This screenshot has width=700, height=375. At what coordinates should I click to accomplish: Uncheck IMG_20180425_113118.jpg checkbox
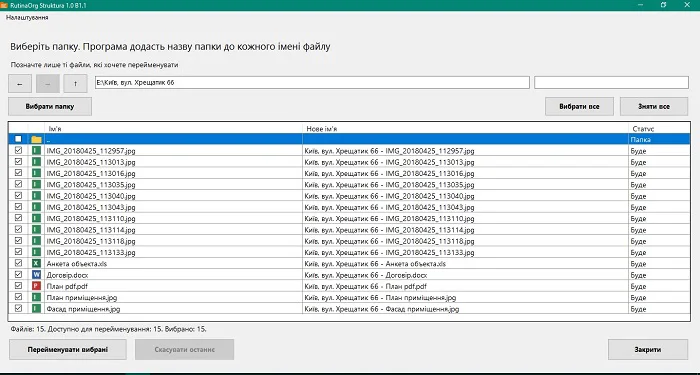(x=18, y=241)
